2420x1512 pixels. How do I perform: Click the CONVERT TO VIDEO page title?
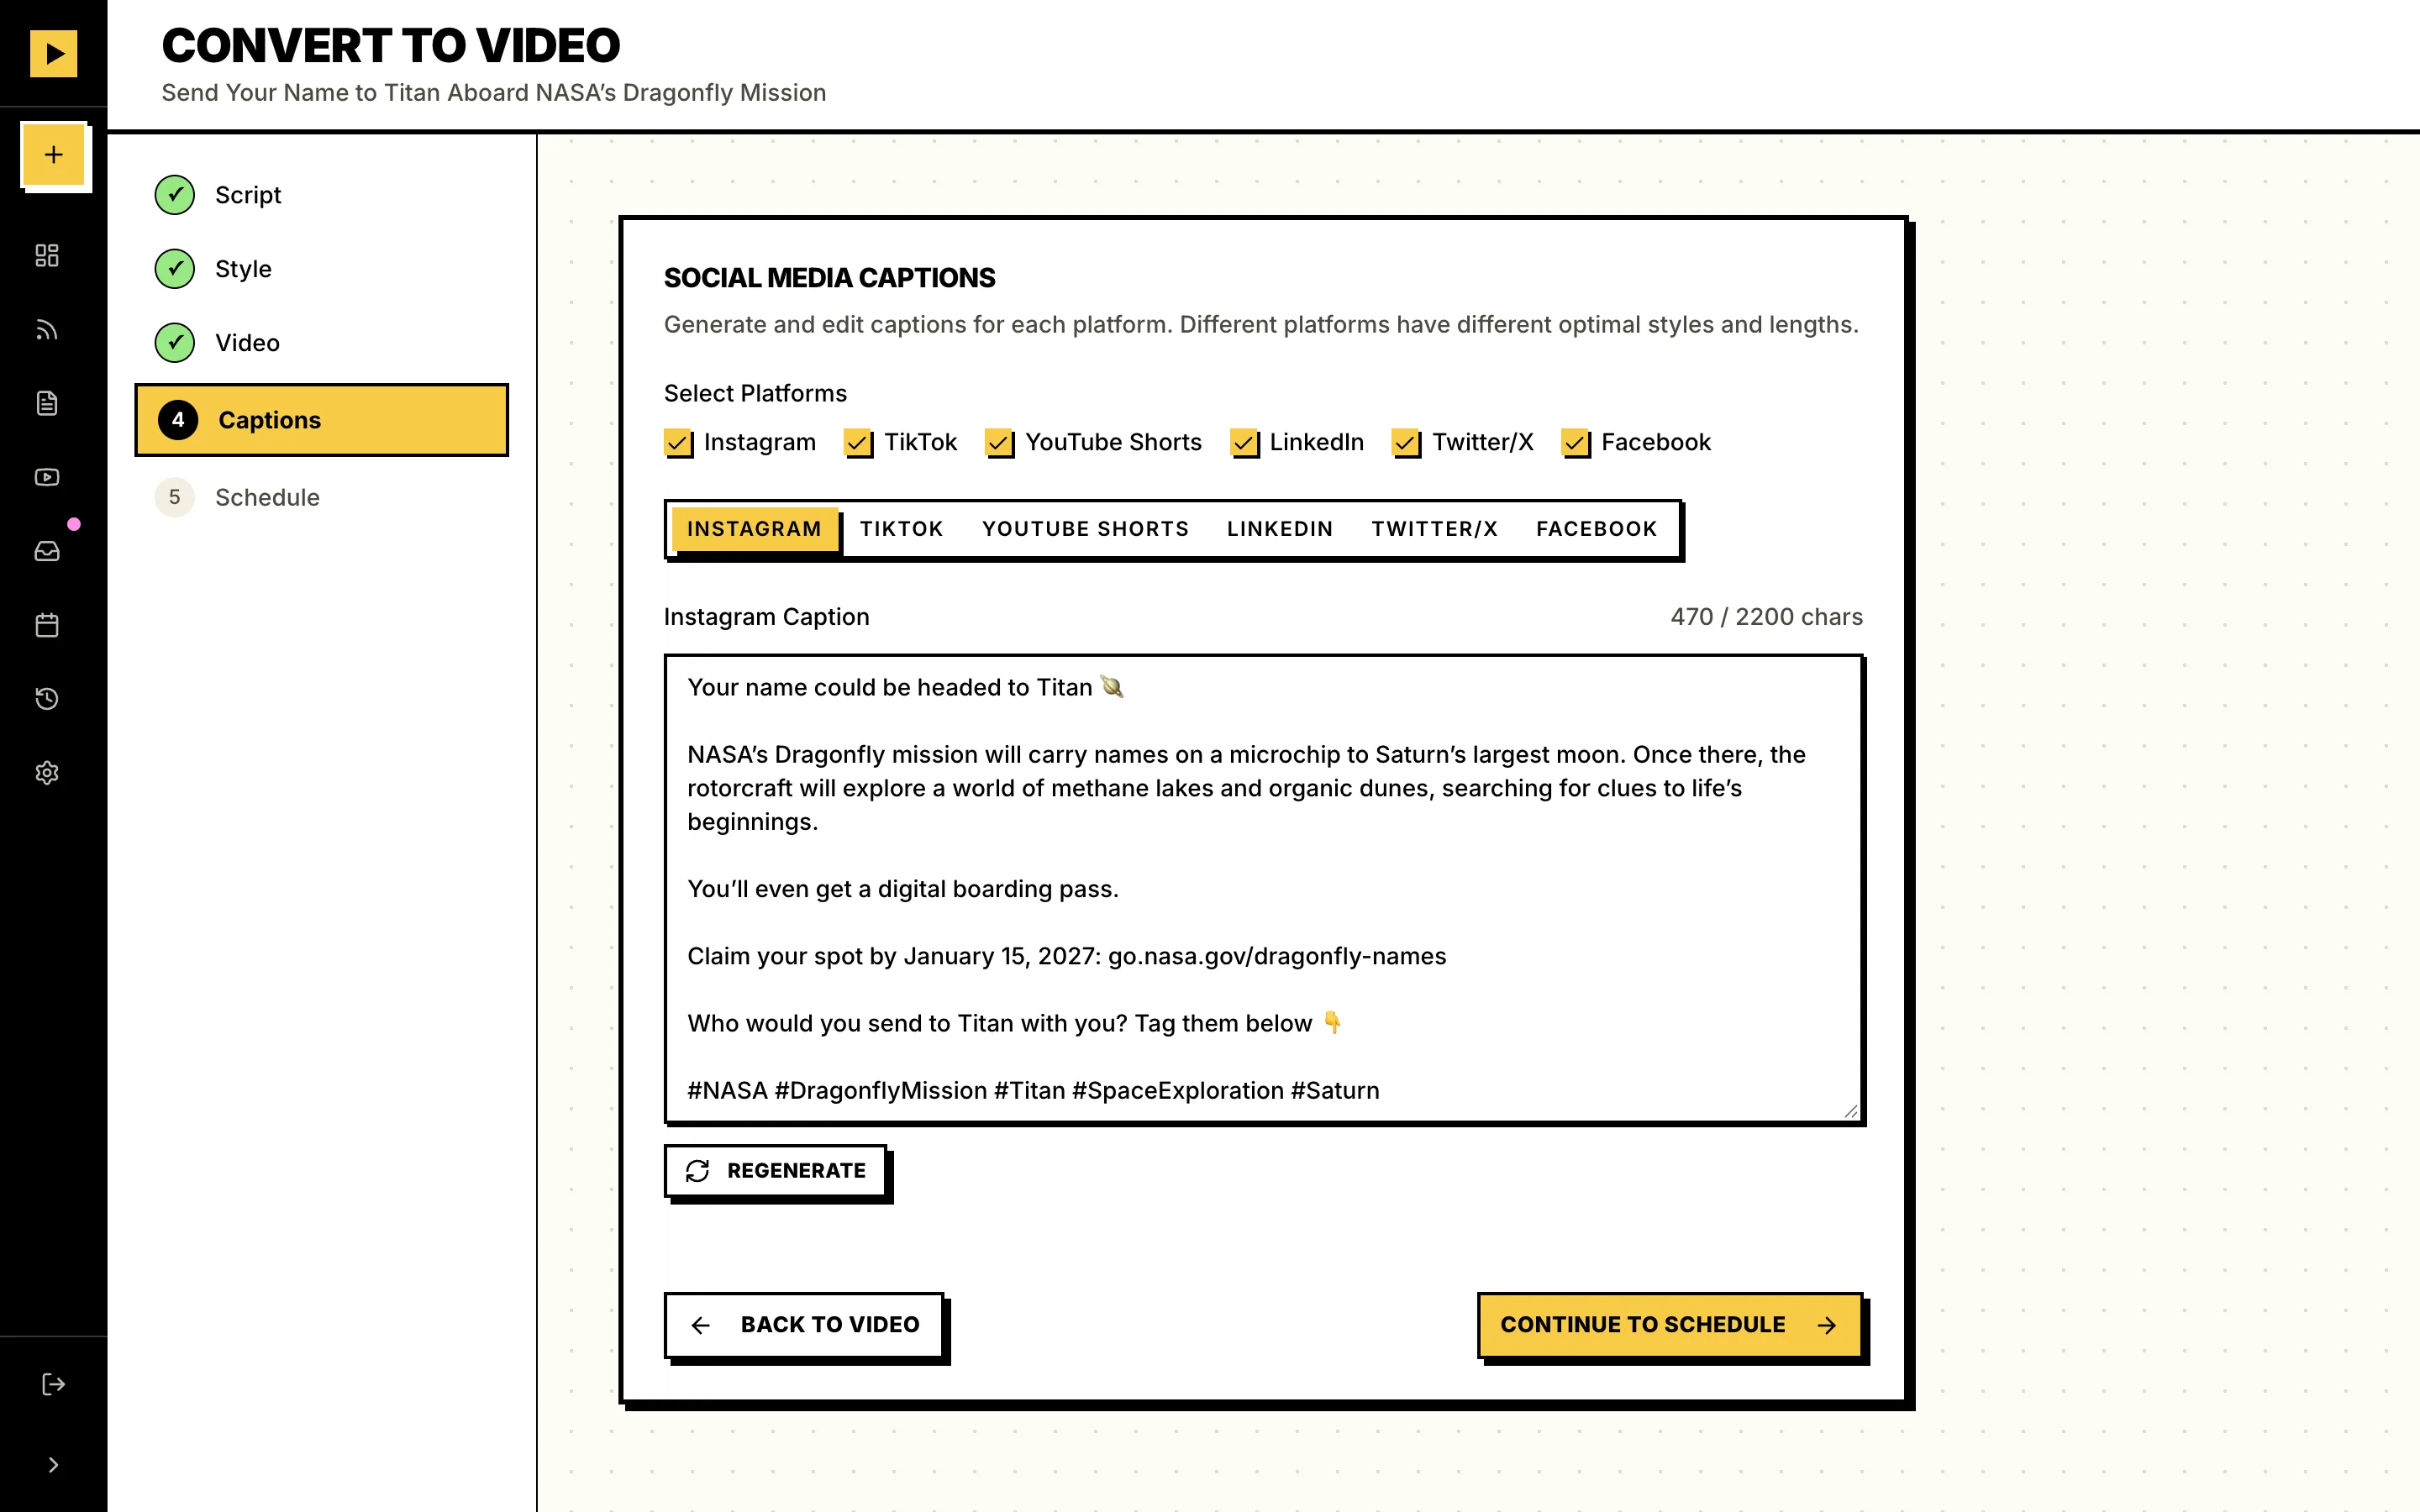tap(391, 45)
